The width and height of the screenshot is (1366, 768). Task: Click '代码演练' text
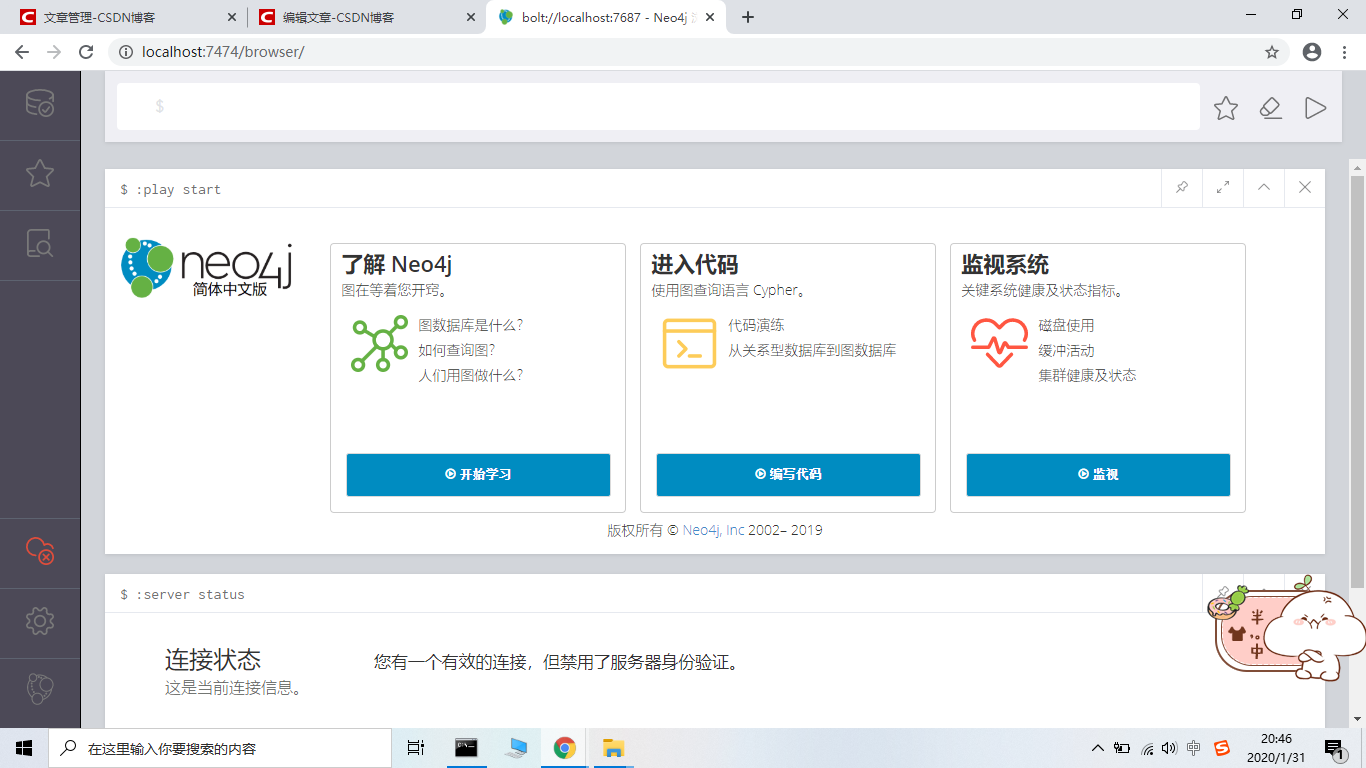pyautogui.click(x=756, y=325)
